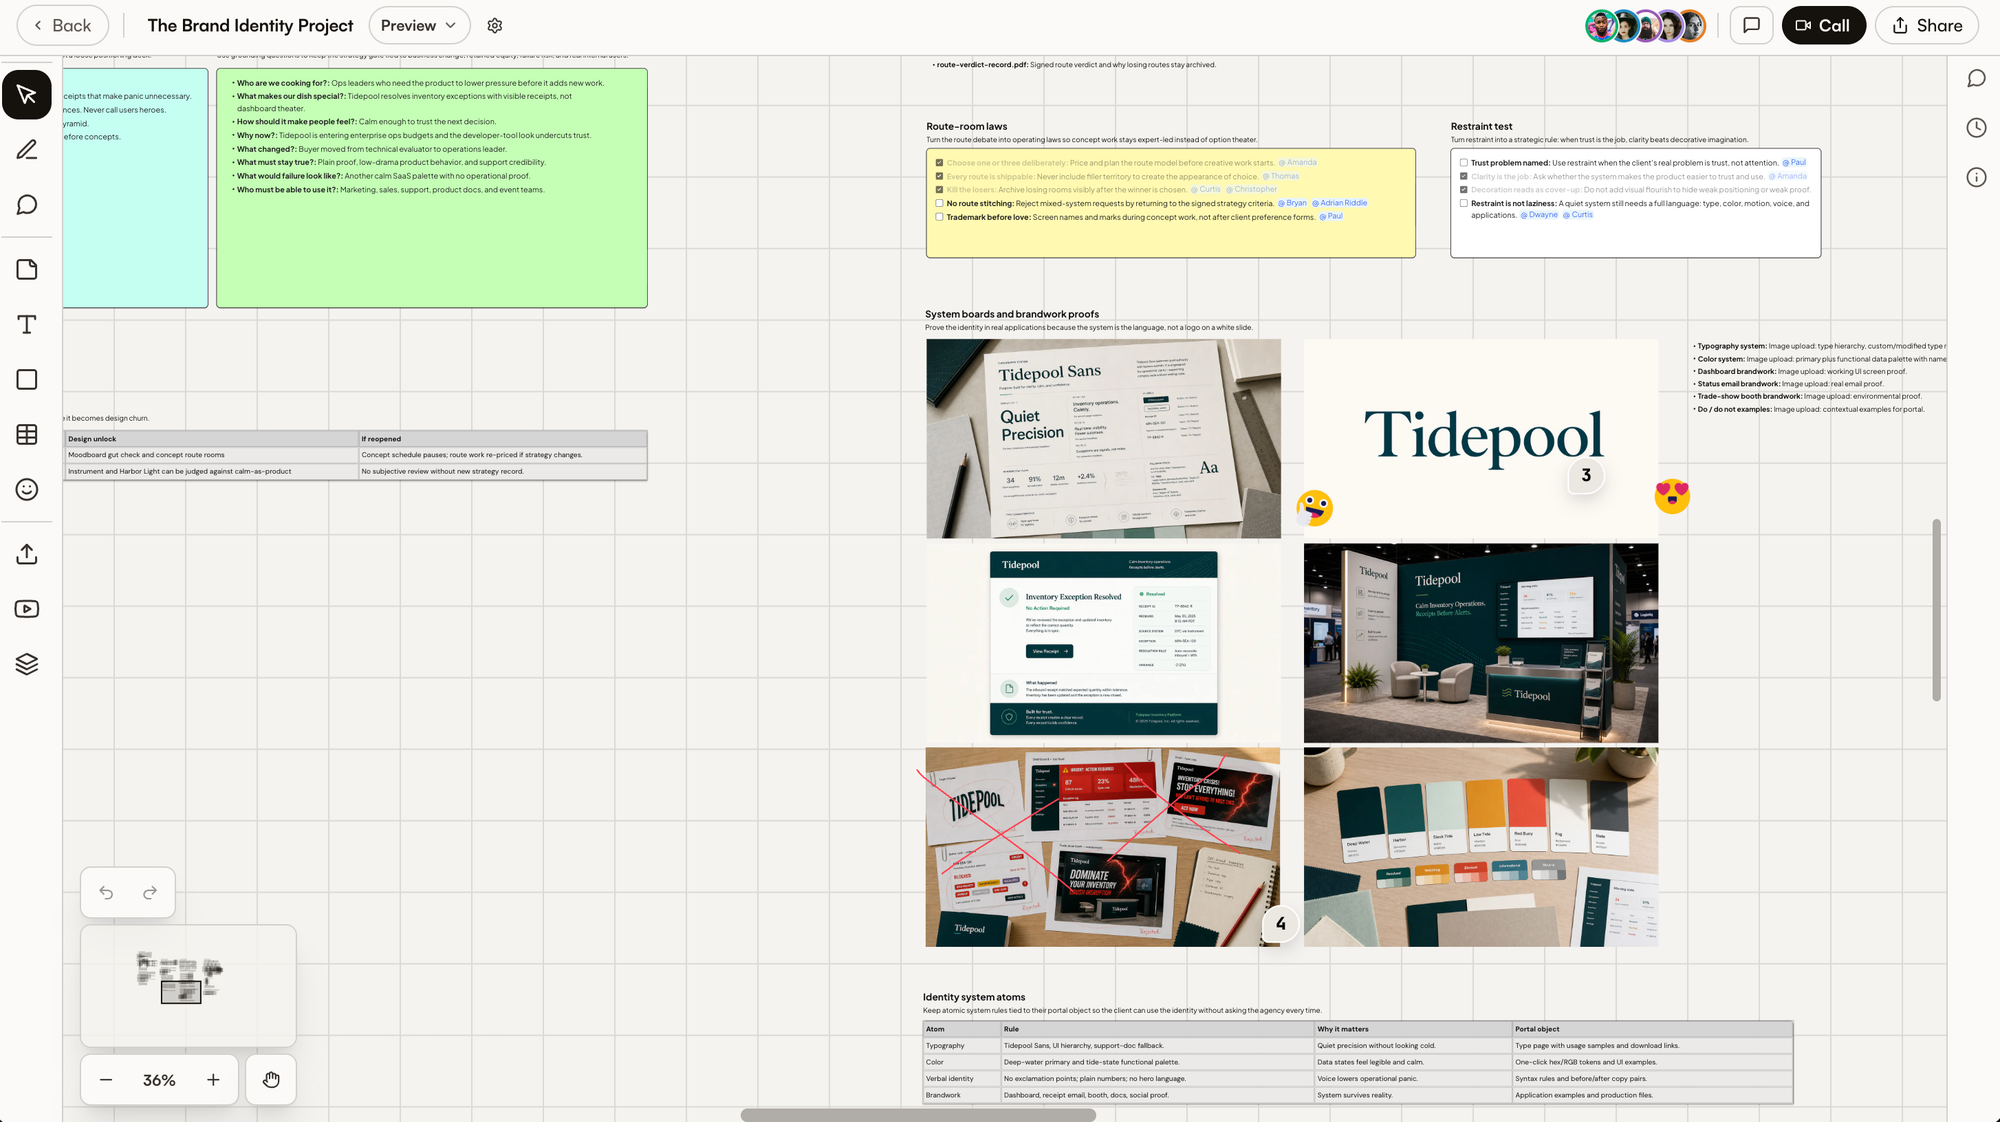Open board settings gear
This screenshot has width=2000, height=1122.
(x=495, y=26)
